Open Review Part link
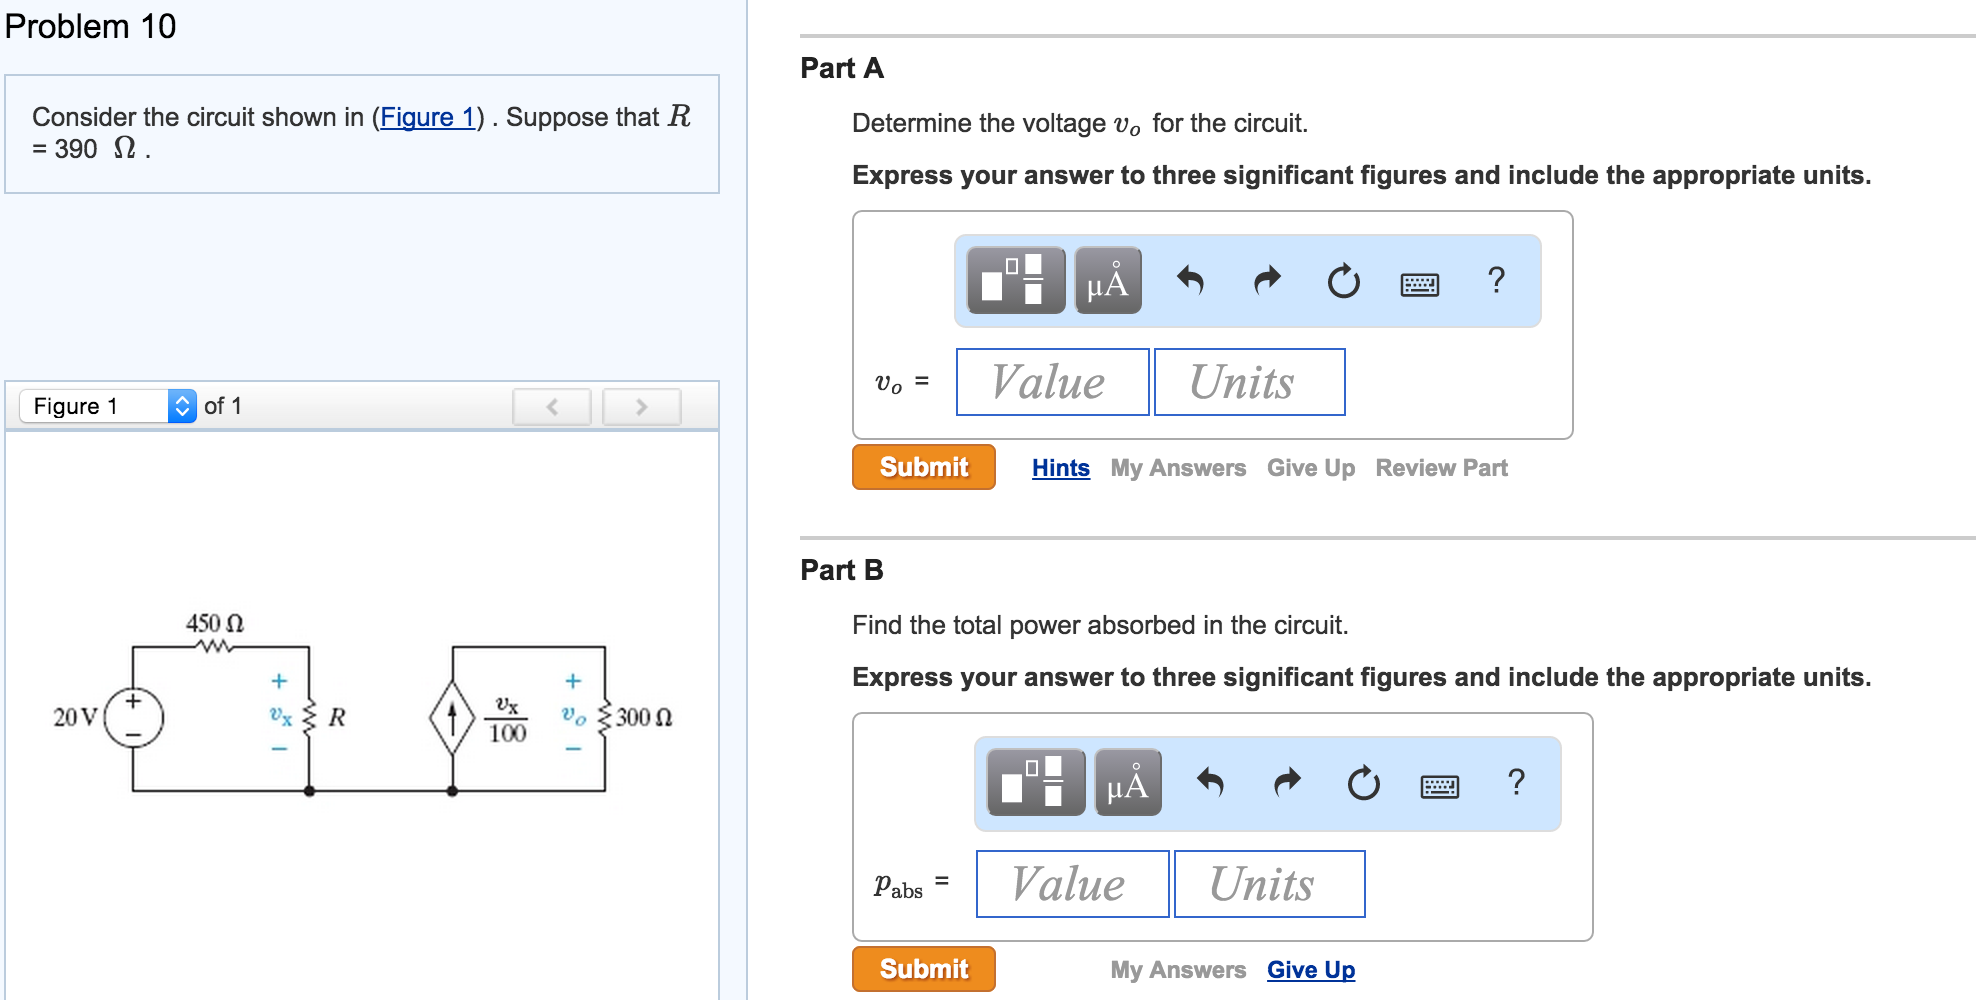Screen dimensions: 1978x1000 [x=1441, y=468]
